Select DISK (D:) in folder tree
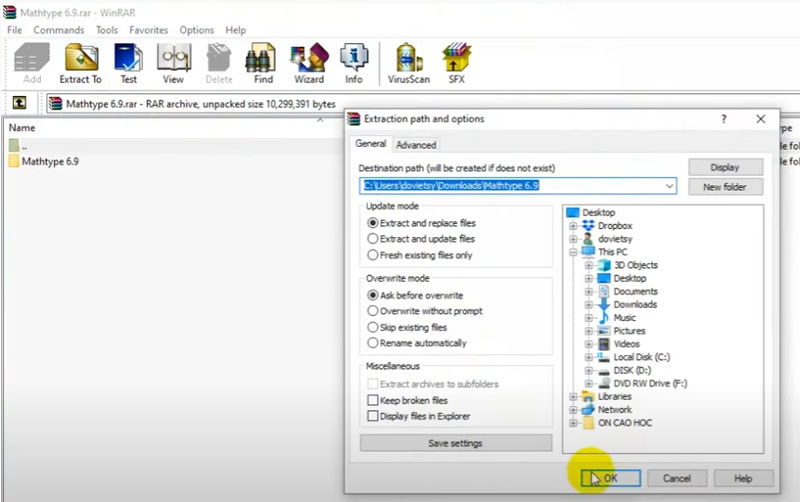The width and height of the screenshot is (800, 502). pyautogui.click(x=632, y=370)
